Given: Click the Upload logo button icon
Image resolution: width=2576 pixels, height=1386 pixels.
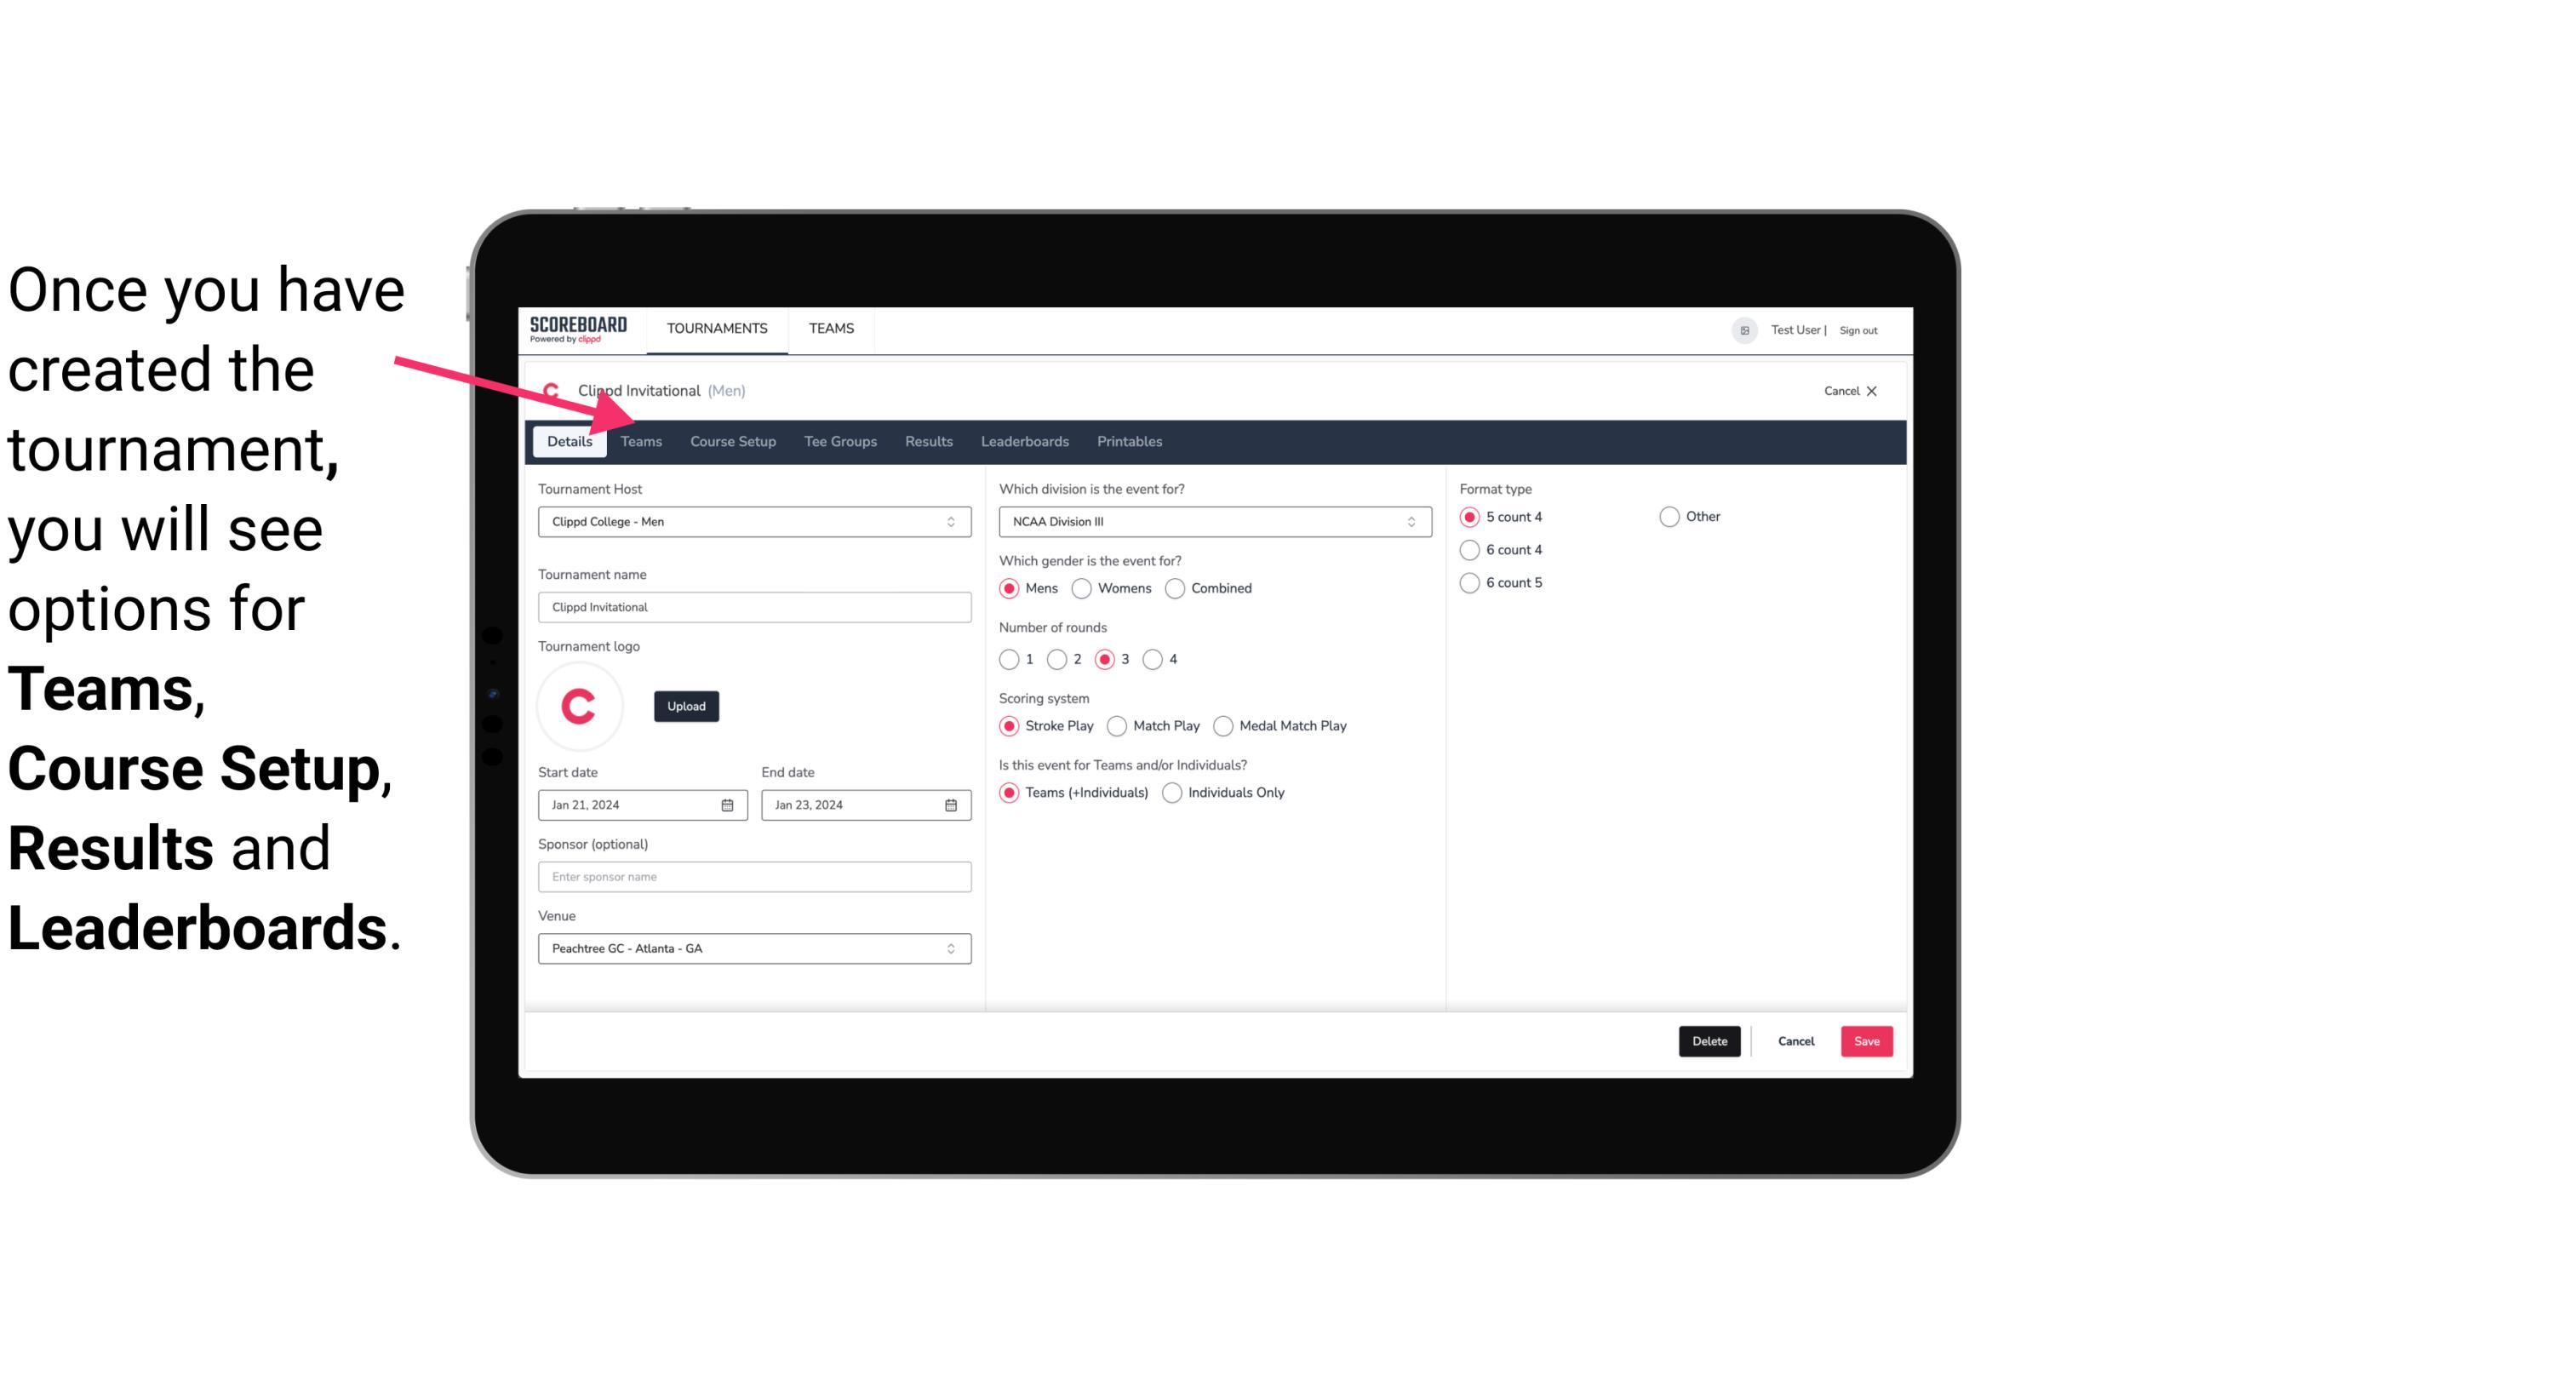Looking at the screenshot, I should 686,705.
